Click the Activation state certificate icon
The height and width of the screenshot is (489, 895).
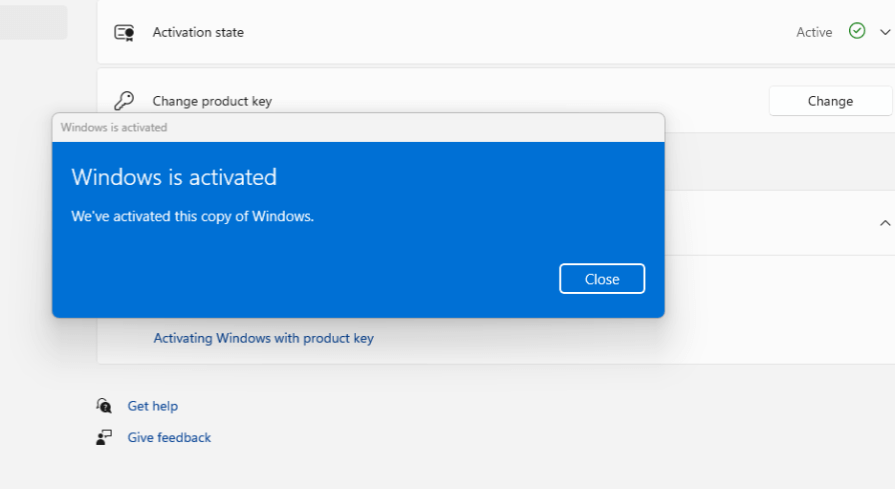click(x=124, y=32)
